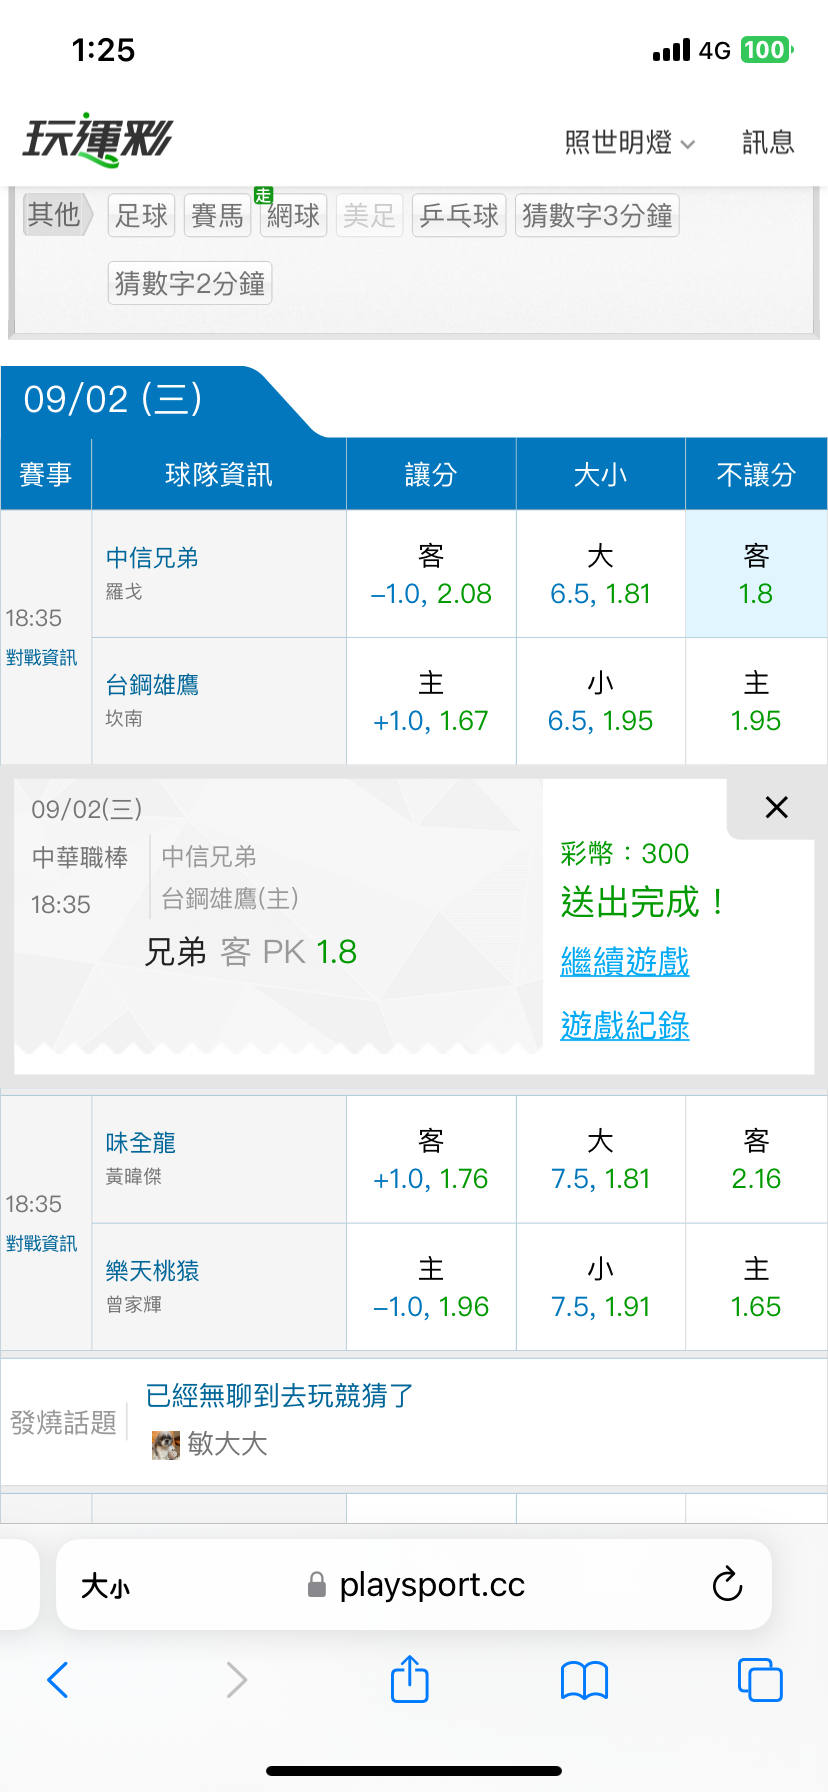Viewport: 828px width, 1792px height.
Task: Tap the 玩運彩 site logo
Action: tap(97, 139)
